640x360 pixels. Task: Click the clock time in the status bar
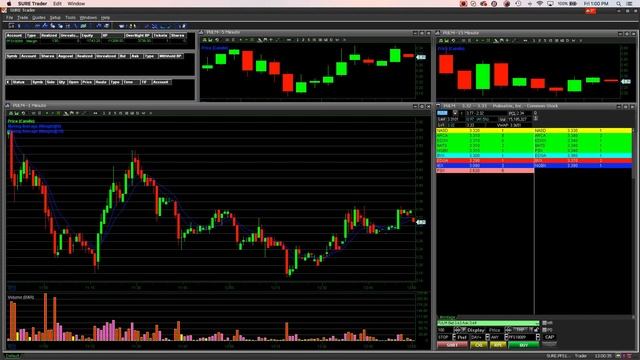coord(603,356)
